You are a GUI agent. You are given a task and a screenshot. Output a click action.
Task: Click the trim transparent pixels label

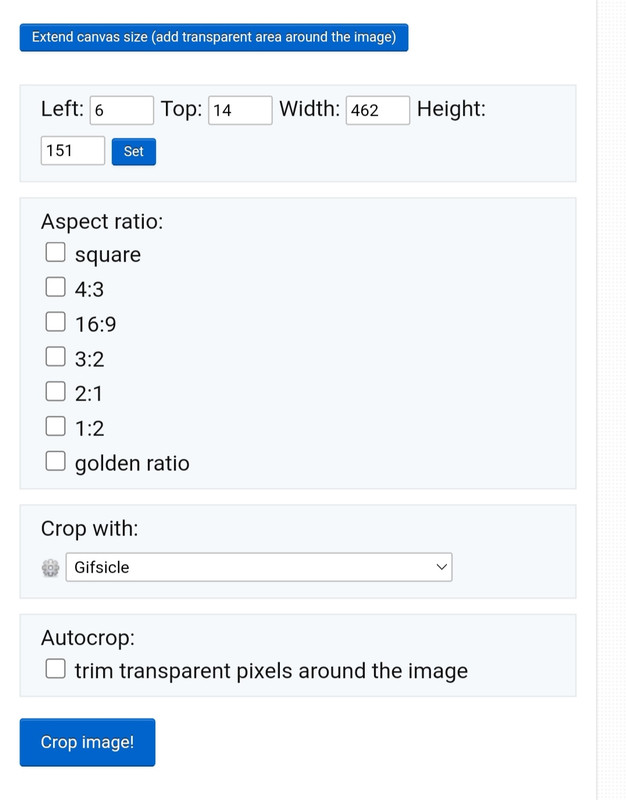point(271,670)
